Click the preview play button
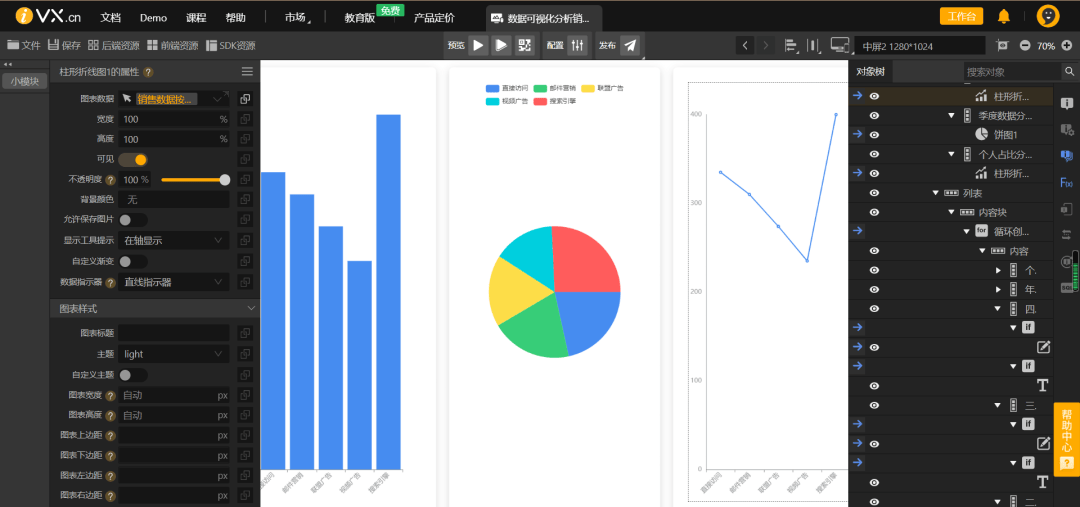This screenshot has width=1080, height=507. coord(478,45)
